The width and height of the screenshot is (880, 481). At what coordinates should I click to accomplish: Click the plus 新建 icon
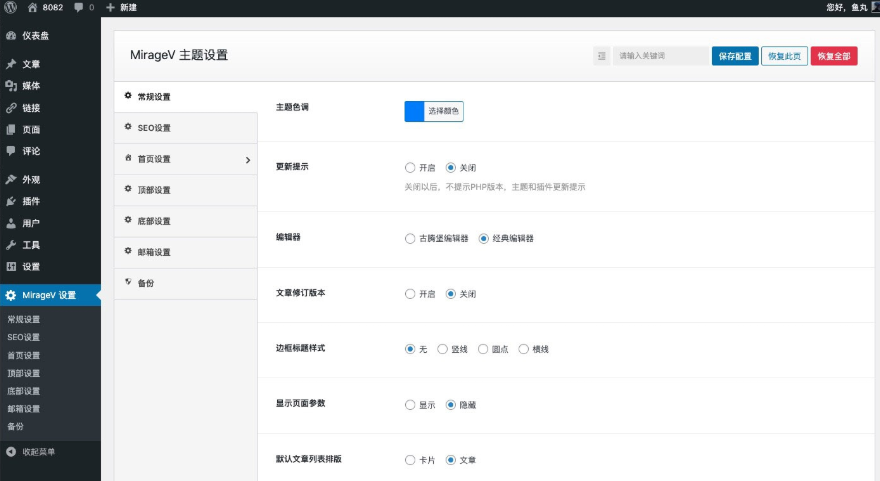[x=110, y=7]
